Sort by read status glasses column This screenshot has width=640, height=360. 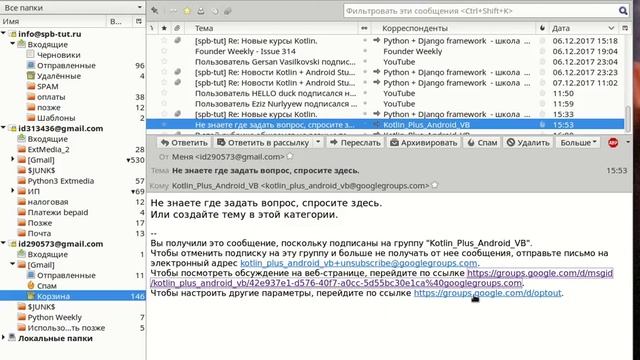(364, 28)
